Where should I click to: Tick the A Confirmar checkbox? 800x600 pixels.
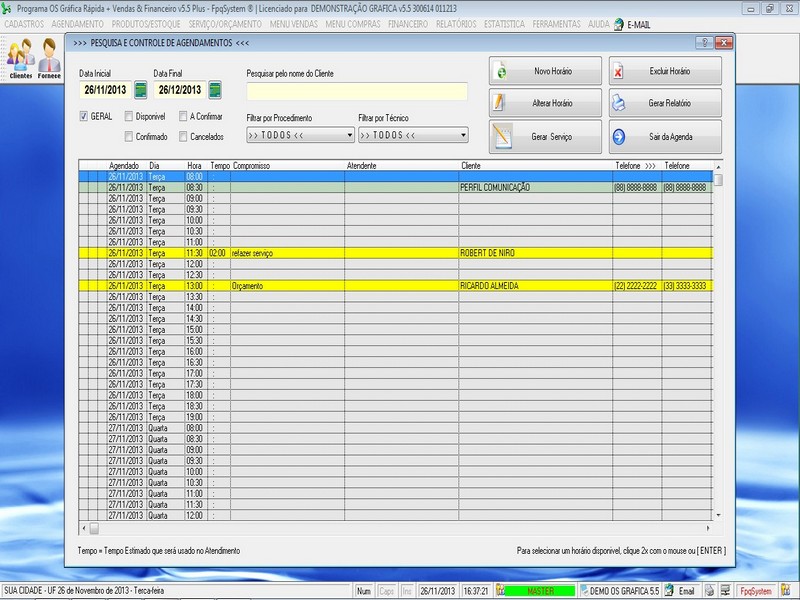coord(184,116)
